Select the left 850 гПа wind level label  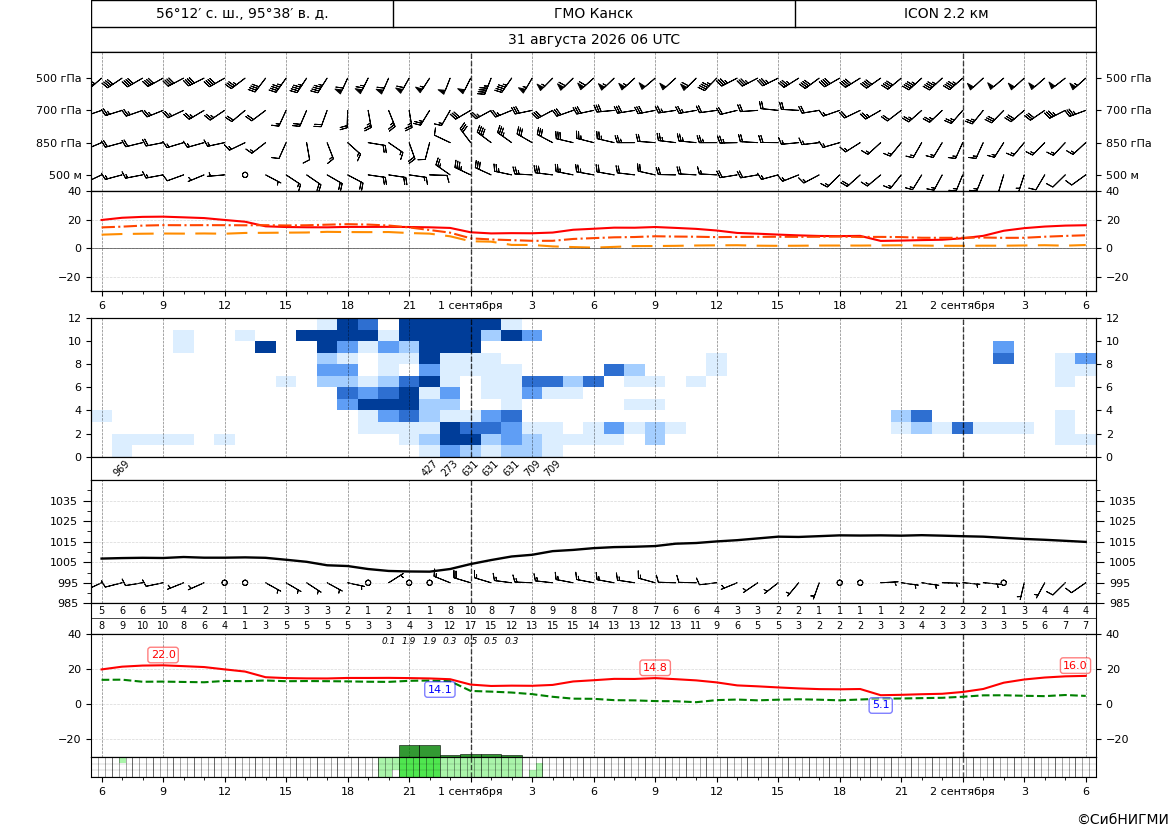[x=59, y=143]
